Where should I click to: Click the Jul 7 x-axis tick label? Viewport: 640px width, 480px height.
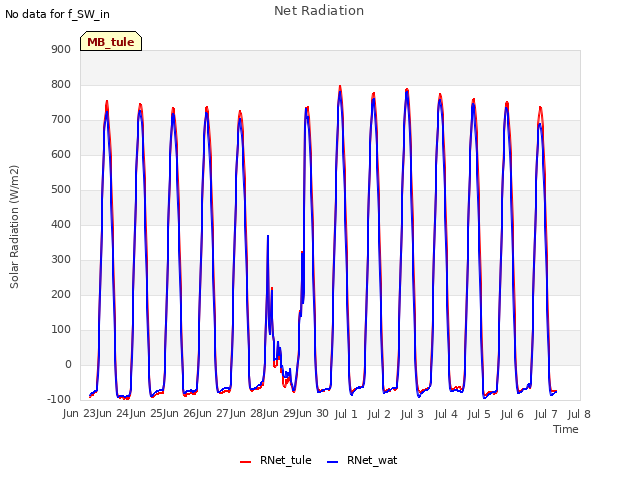click(x=546, y=414)
